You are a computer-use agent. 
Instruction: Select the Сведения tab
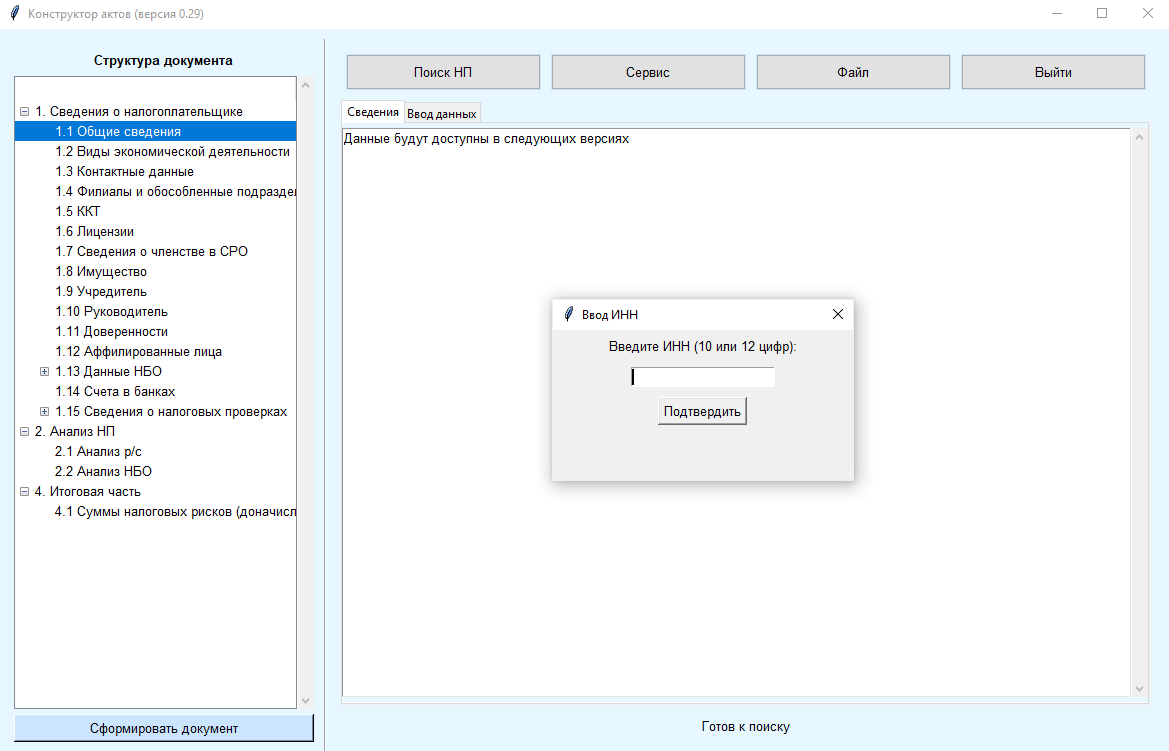pos(373,112)
